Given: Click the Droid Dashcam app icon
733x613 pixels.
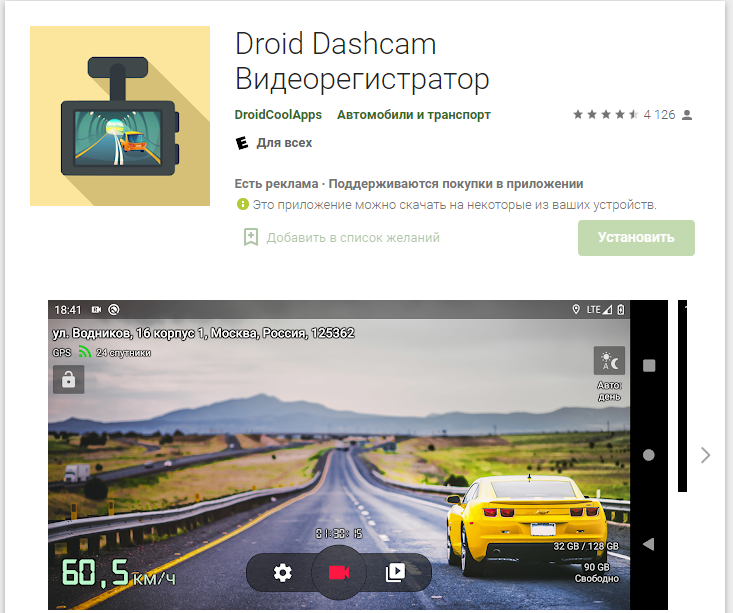Looking at the screenshot, I should [x=120, y=116].
